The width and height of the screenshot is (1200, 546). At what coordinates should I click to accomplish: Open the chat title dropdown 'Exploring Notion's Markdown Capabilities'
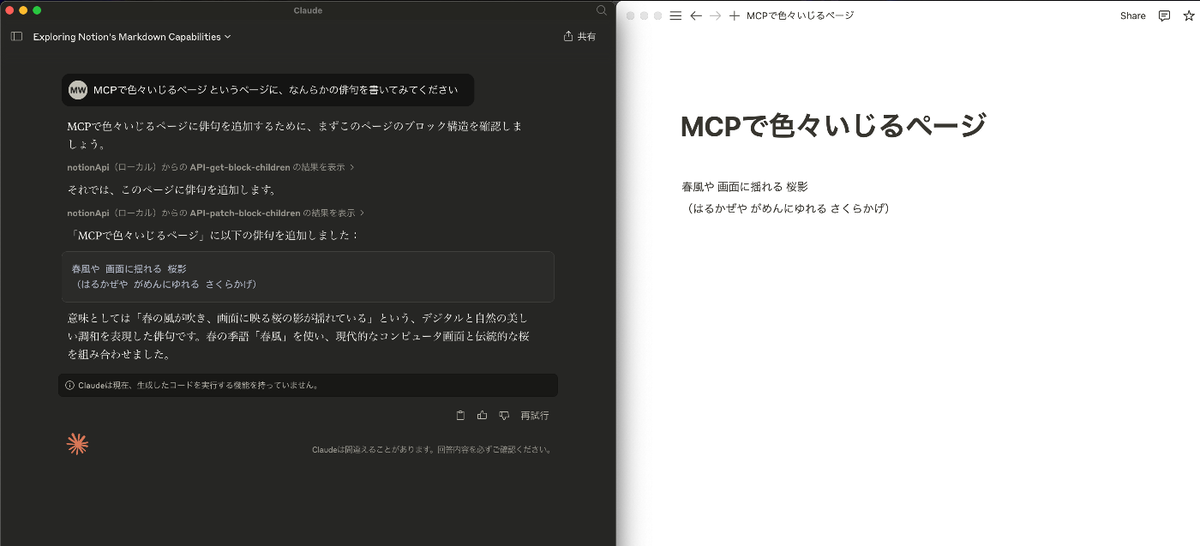point(132,36)
